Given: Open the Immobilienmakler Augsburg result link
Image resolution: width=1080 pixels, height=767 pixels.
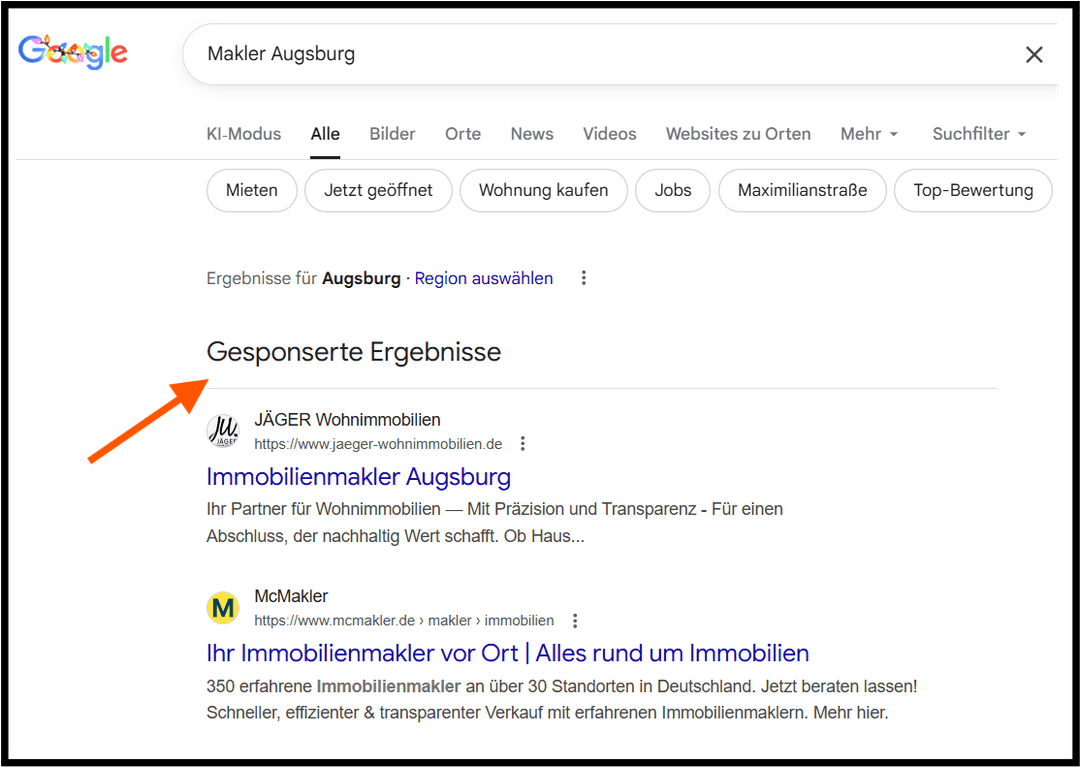Looking at the screenshot, I should point(358,477).
